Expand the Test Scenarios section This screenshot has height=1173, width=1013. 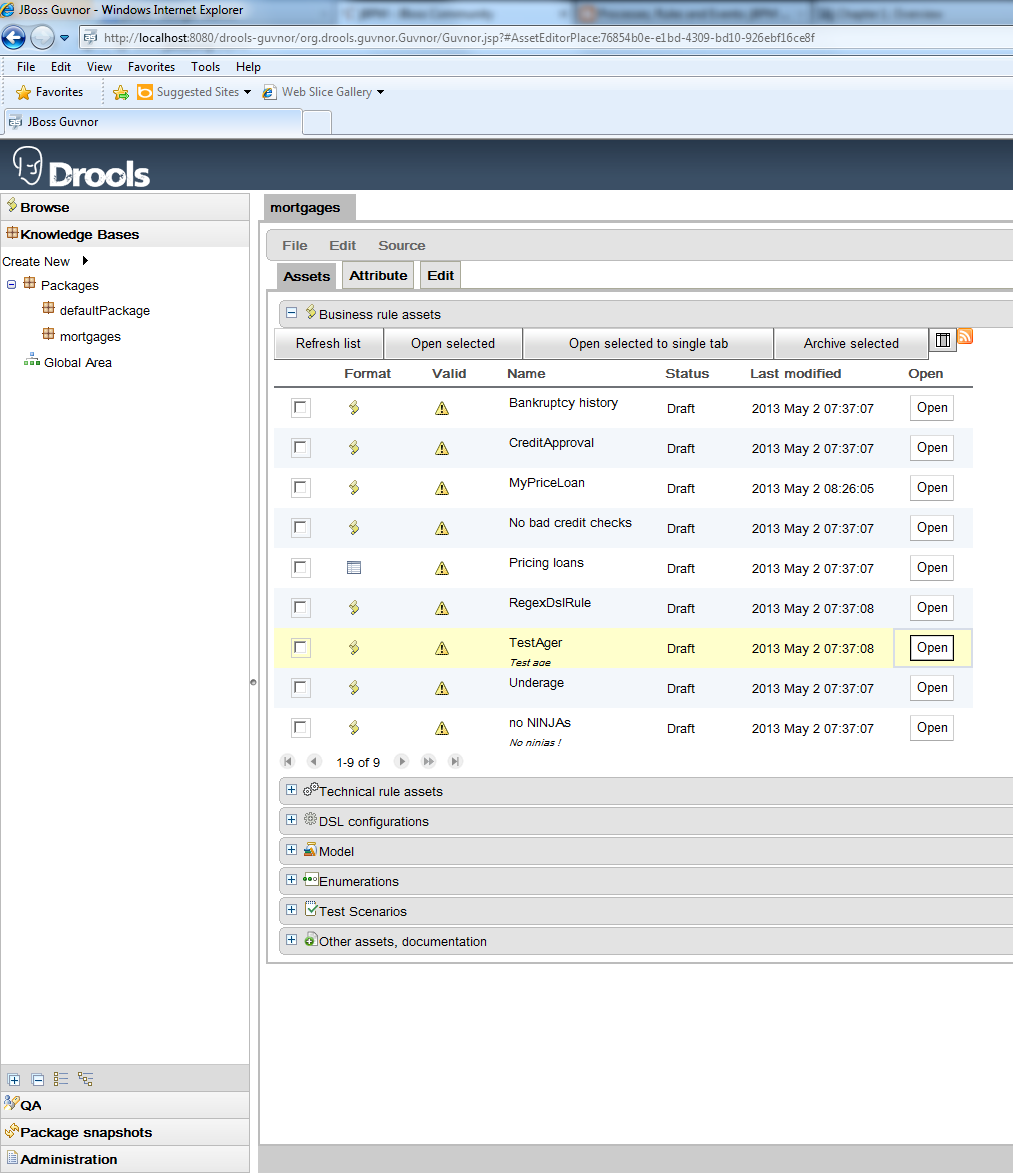pos(292,910)
